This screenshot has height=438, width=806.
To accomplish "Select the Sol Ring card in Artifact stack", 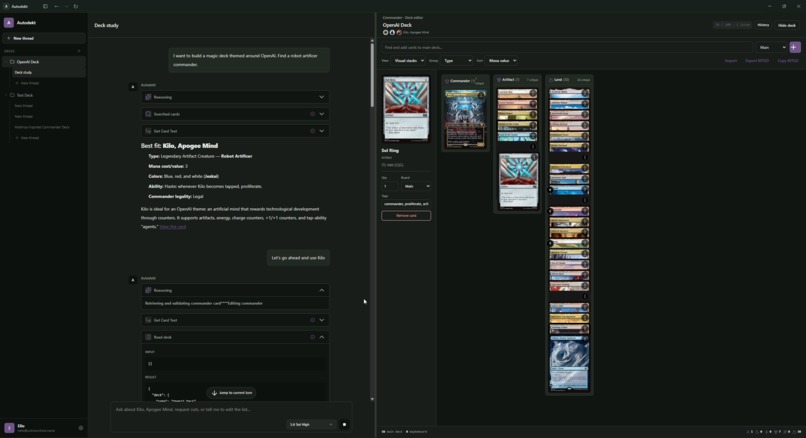I will (x=517, y=181).
